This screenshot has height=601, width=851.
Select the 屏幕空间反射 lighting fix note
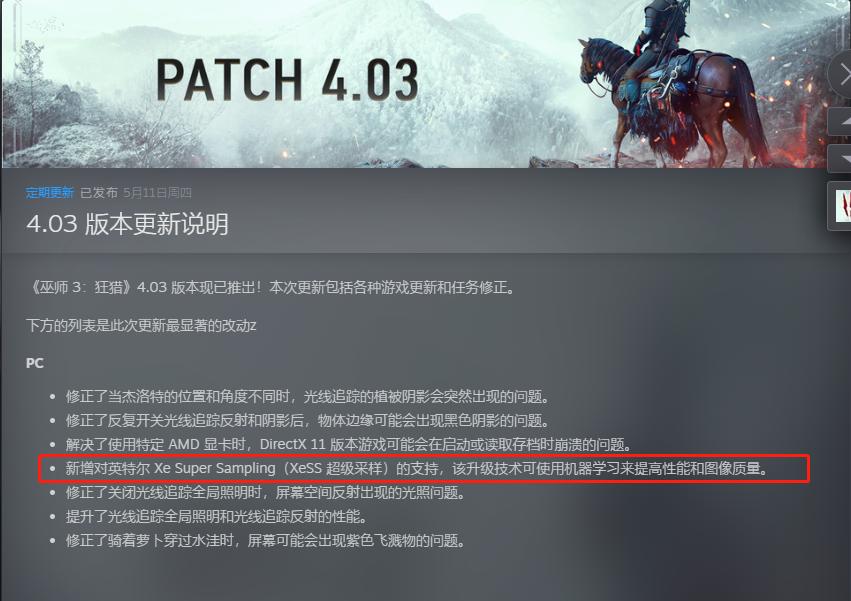coord(265,493)
